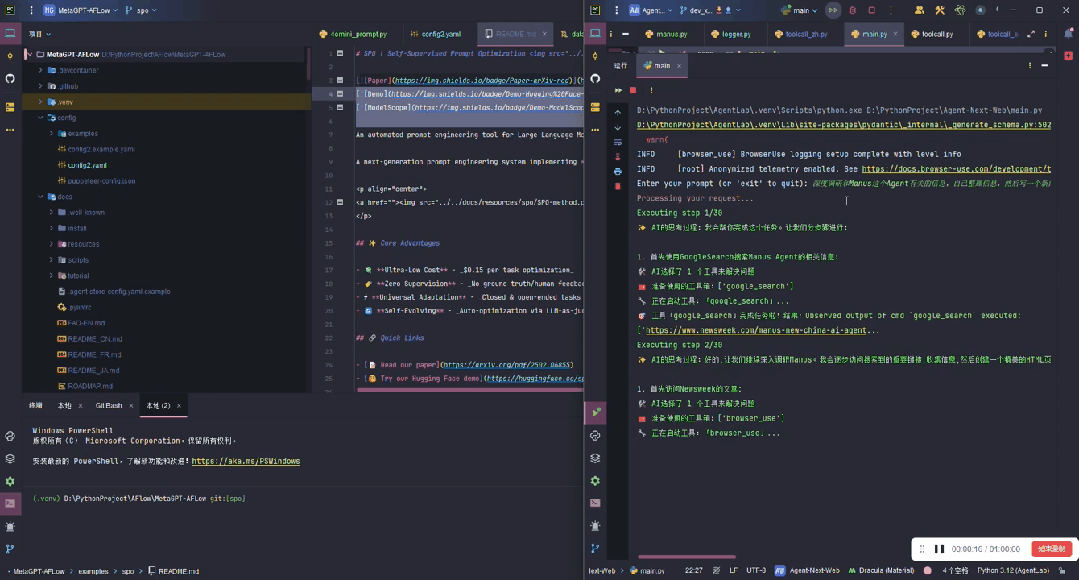Select config2.yaml file in project tree

point(87,165)
